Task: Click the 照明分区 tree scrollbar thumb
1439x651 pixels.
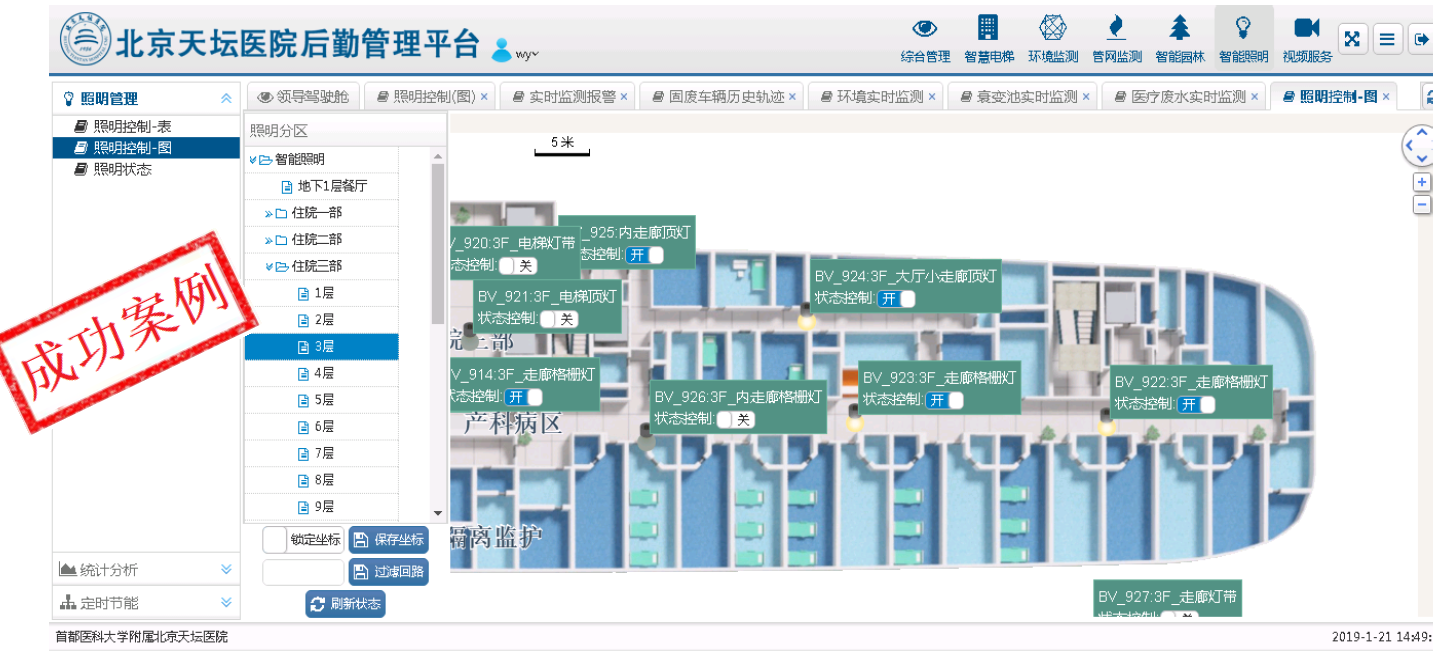Action: (x=438, y=243)
